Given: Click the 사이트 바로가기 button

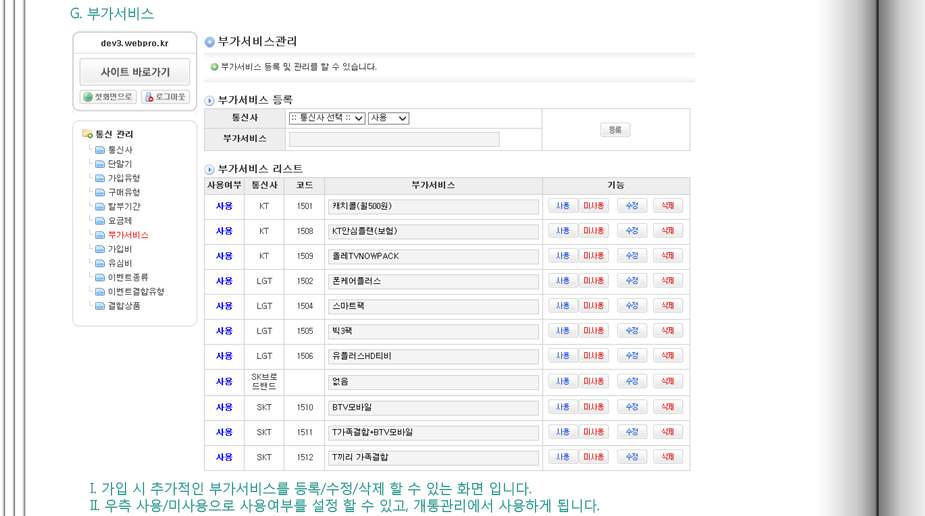Looking at the screenshot, I should click(x=135, y=72).
